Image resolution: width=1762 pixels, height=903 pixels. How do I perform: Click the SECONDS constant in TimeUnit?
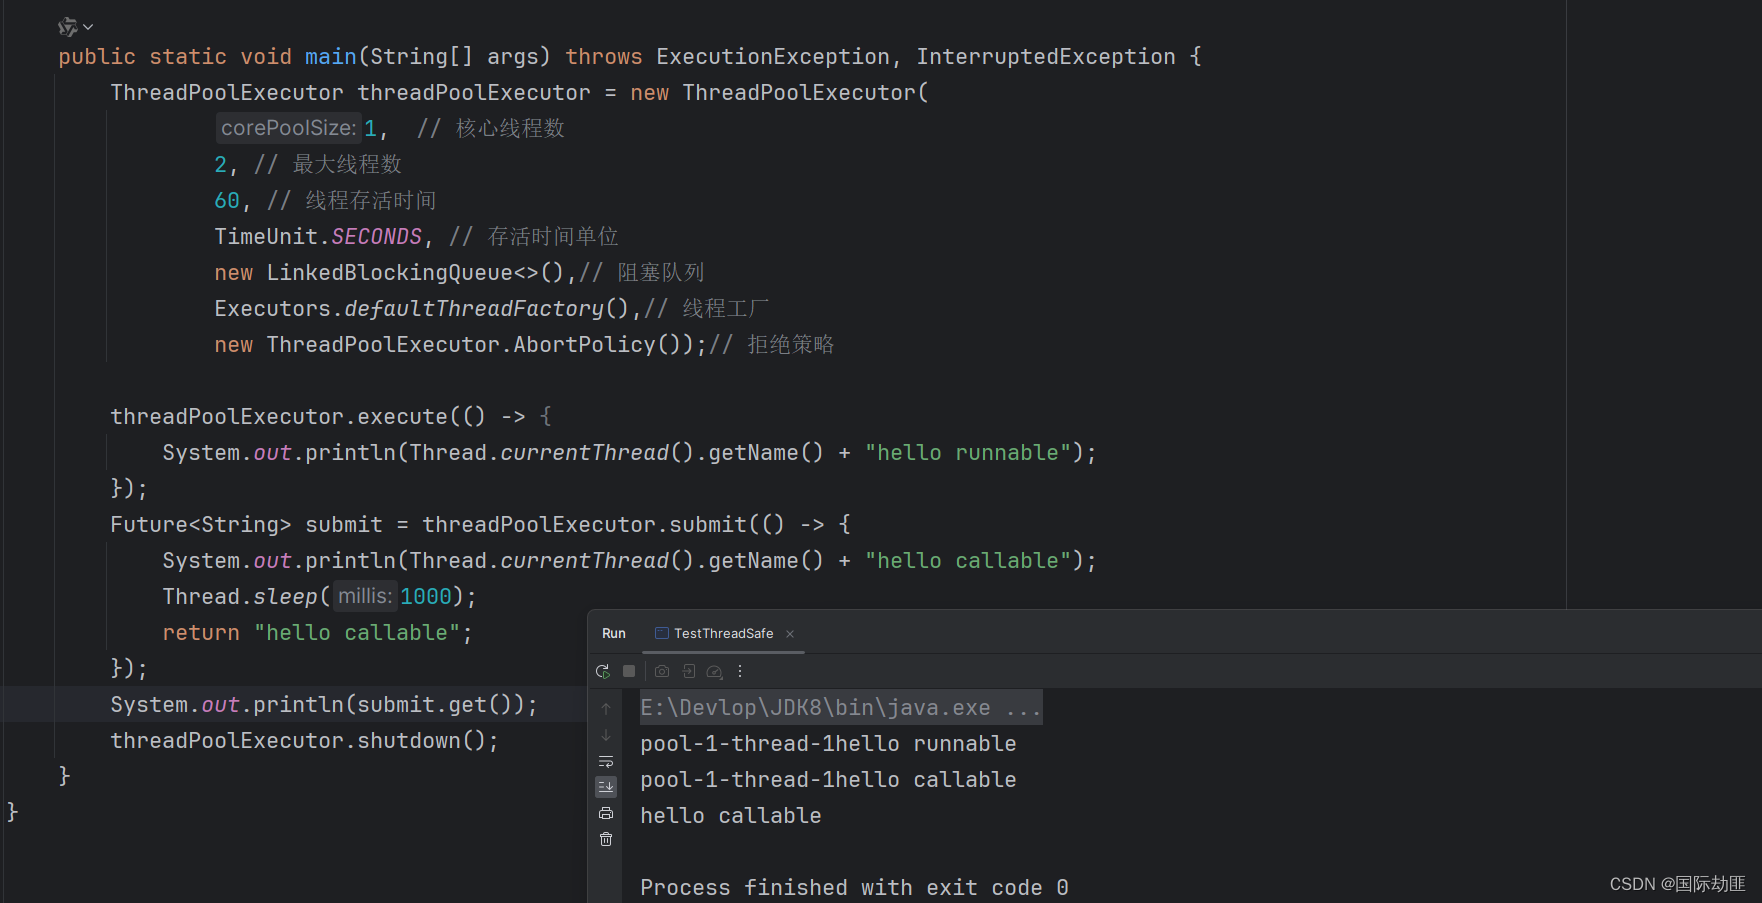(377, 237)
